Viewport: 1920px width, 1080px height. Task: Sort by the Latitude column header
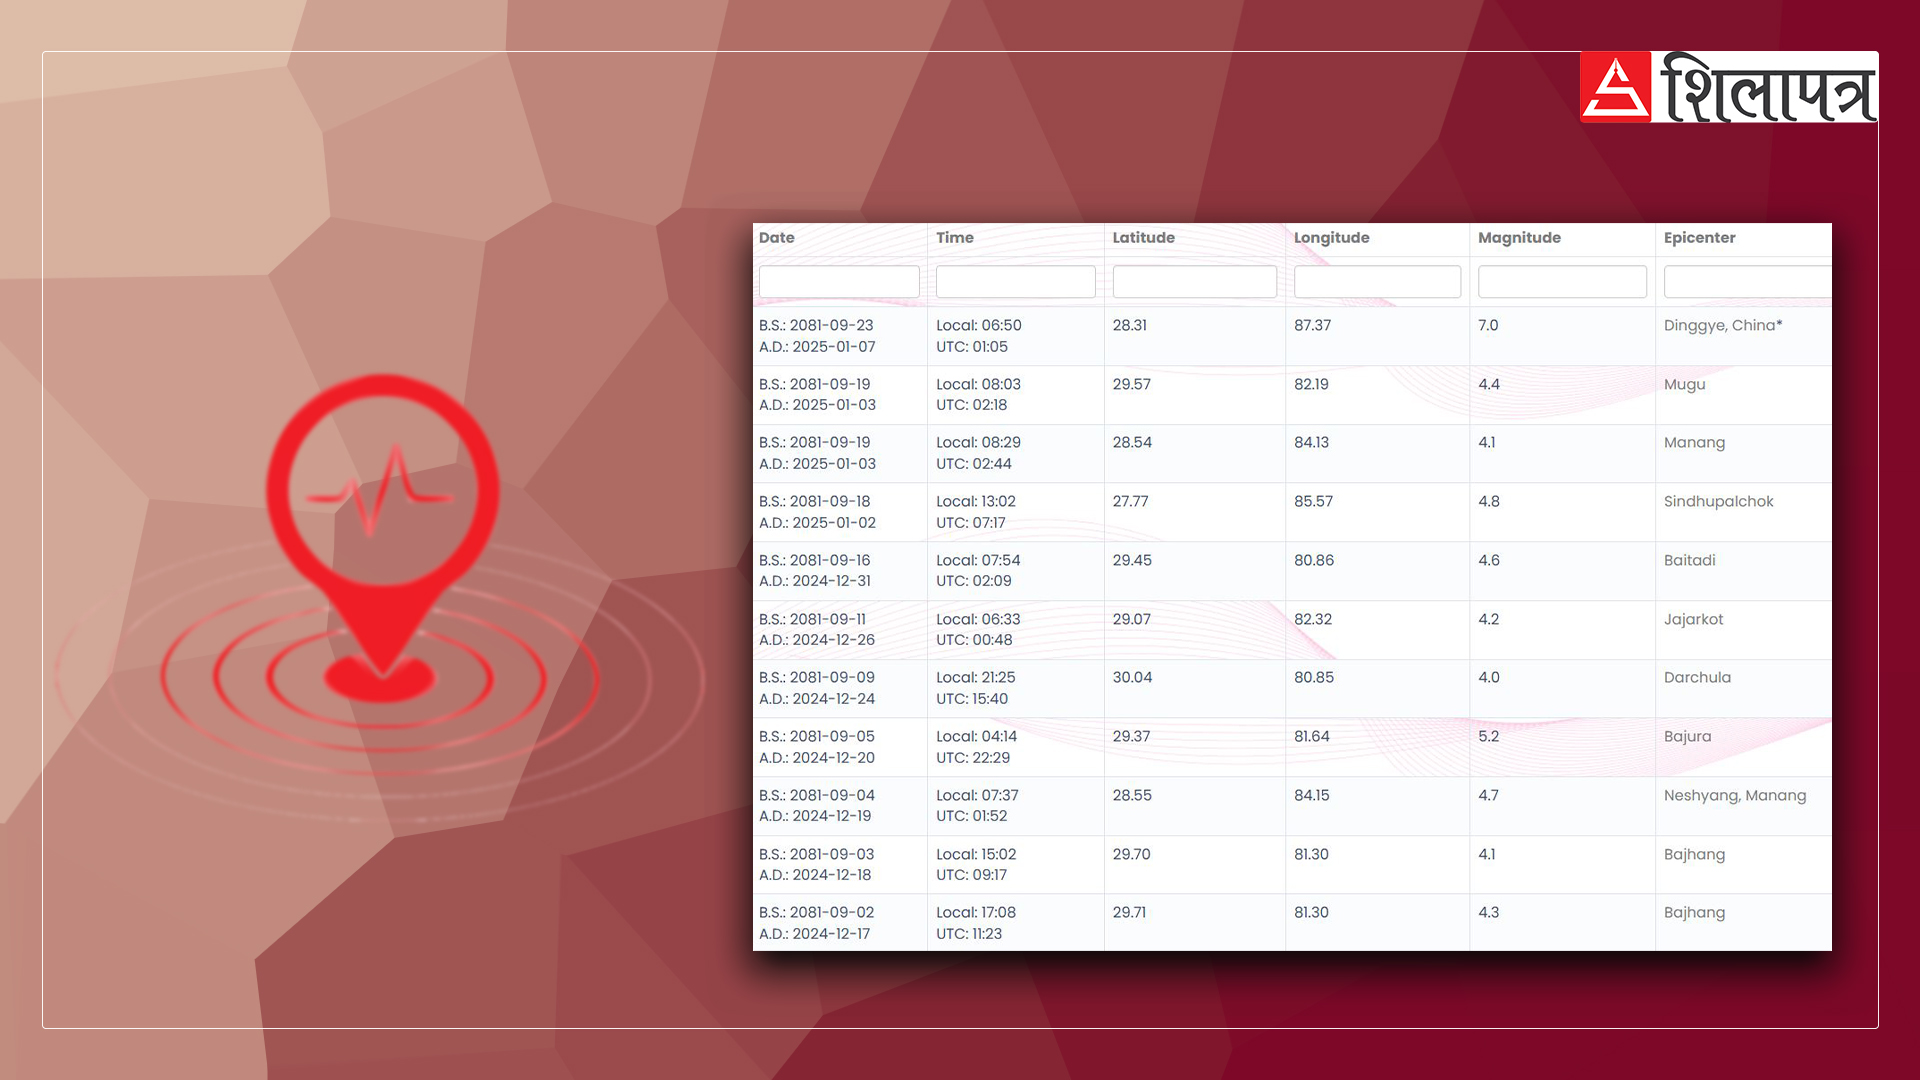[x=1144, y=238]
